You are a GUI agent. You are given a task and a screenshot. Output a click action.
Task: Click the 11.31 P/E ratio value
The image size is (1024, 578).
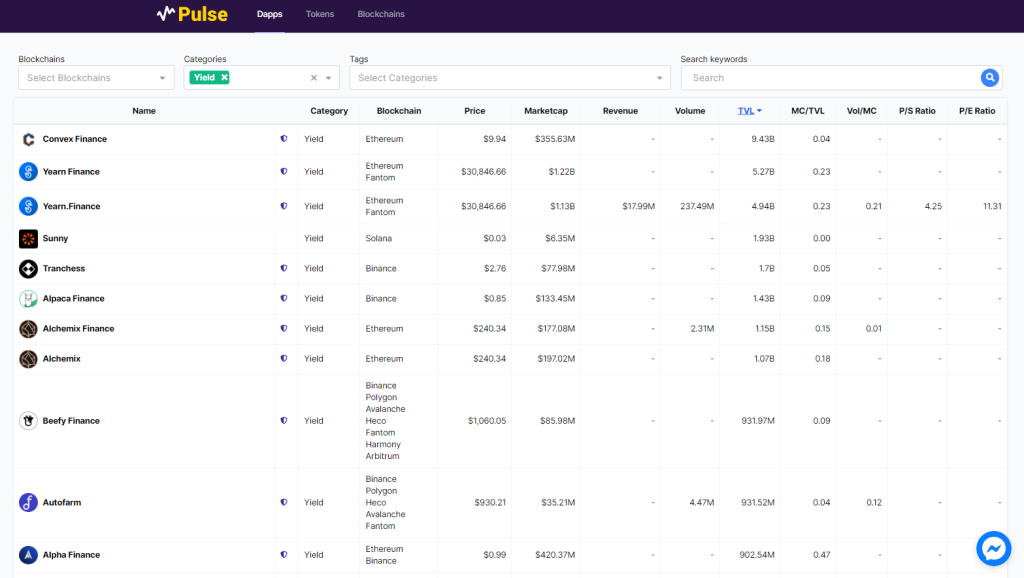pos(992,206)
